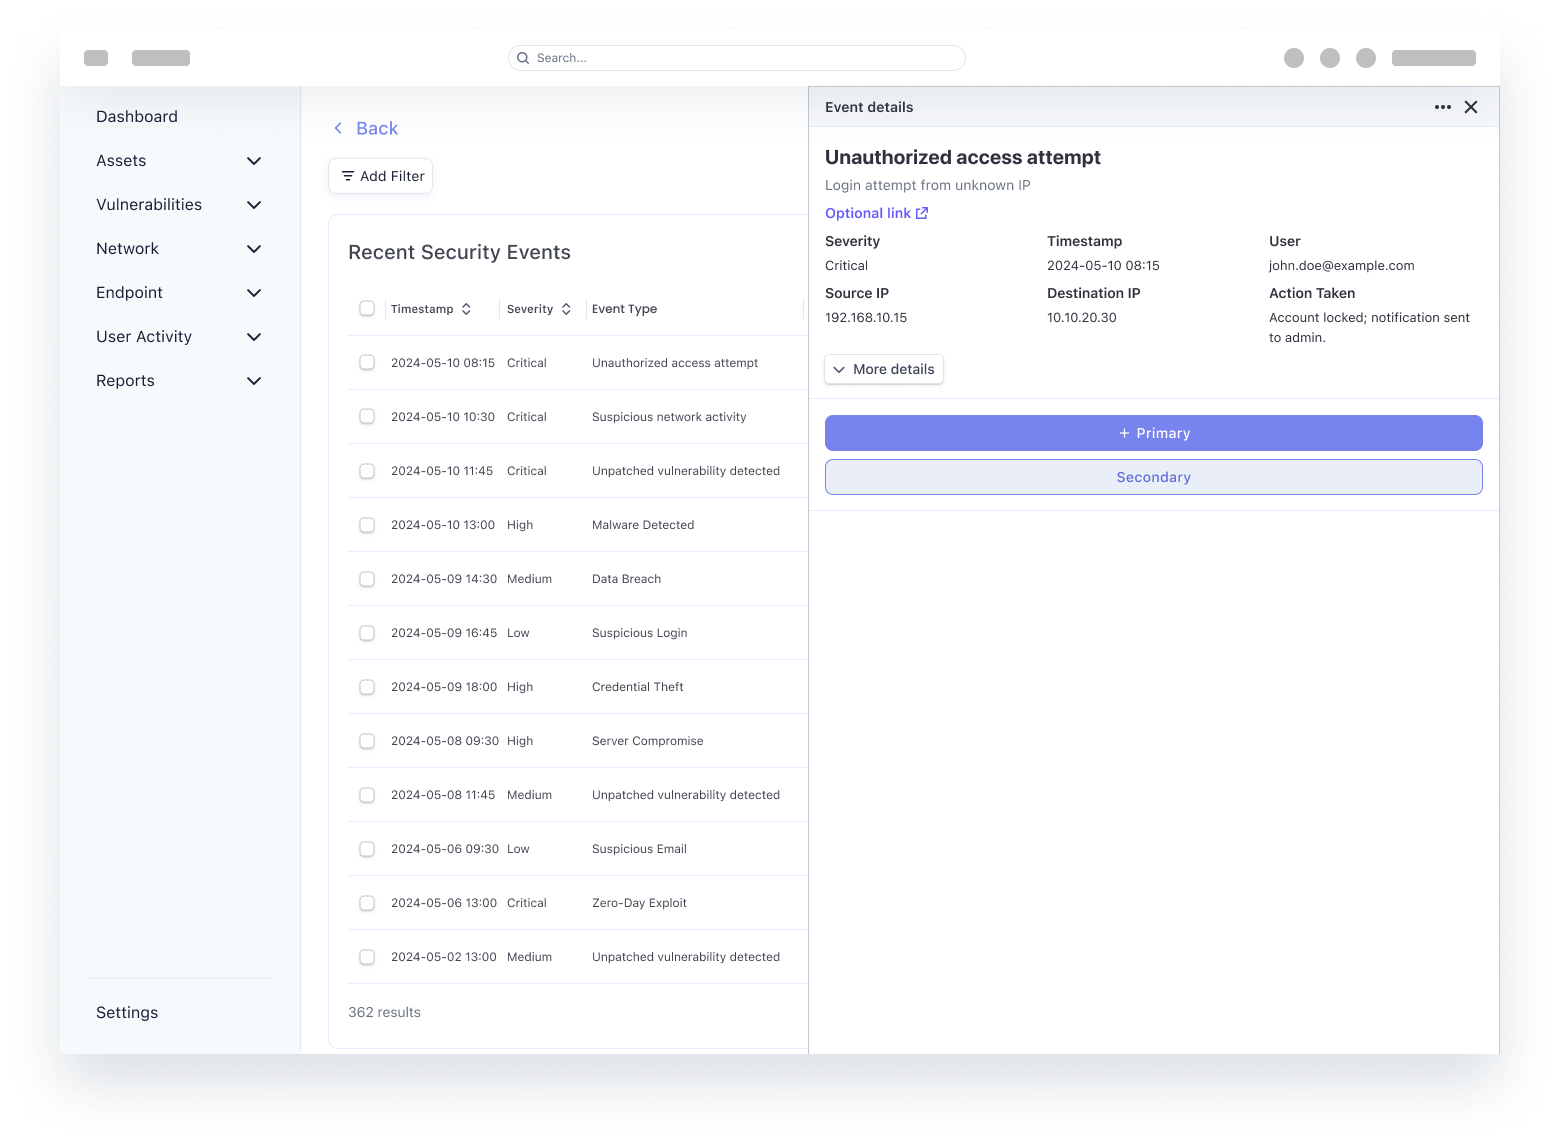The image size is (1560, 1144).
Task: Sort events using the Severity sort arrows
Action: coord(567,308)
